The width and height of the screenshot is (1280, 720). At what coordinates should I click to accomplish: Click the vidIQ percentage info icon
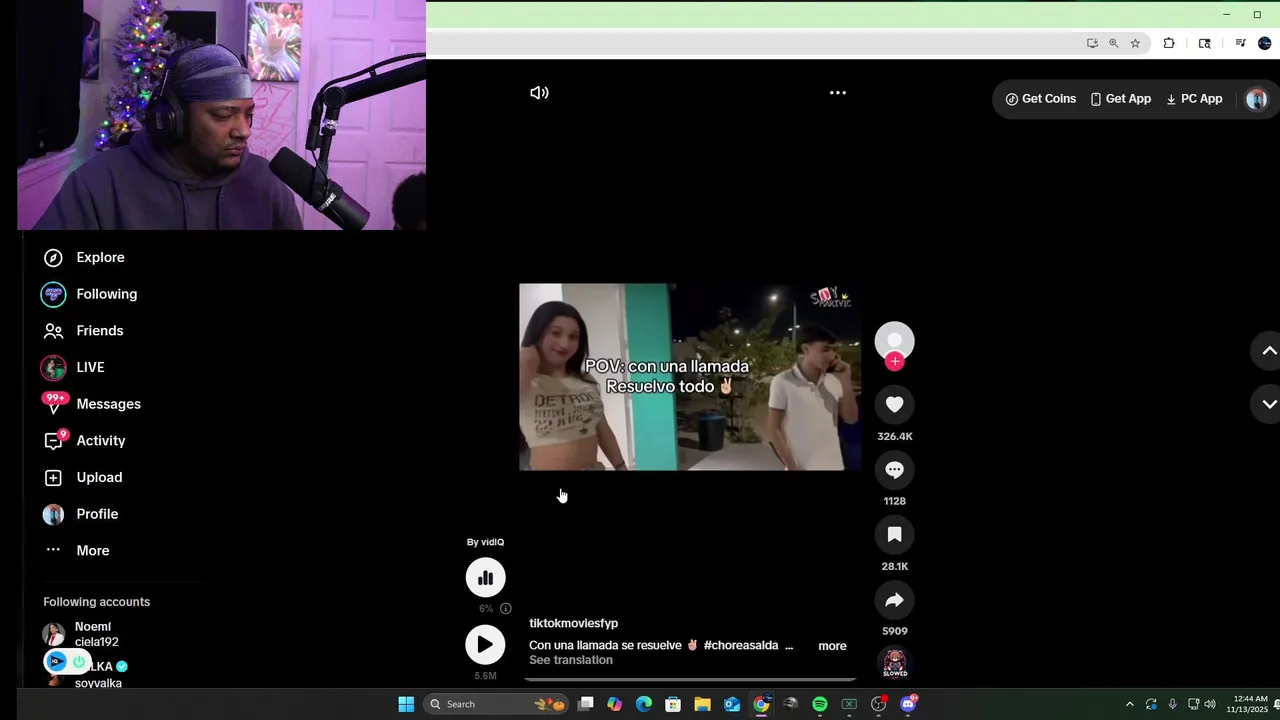point(505,608)
